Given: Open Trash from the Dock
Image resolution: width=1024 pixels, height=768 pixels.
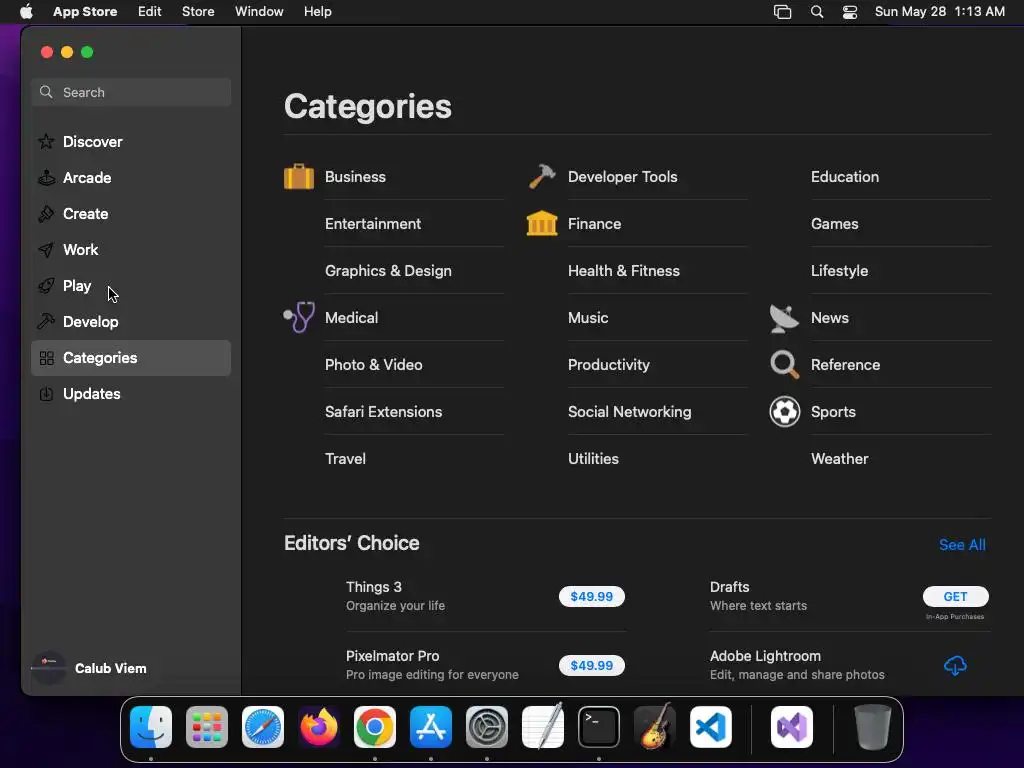Looking at the screenshot, I should [872, 727].
